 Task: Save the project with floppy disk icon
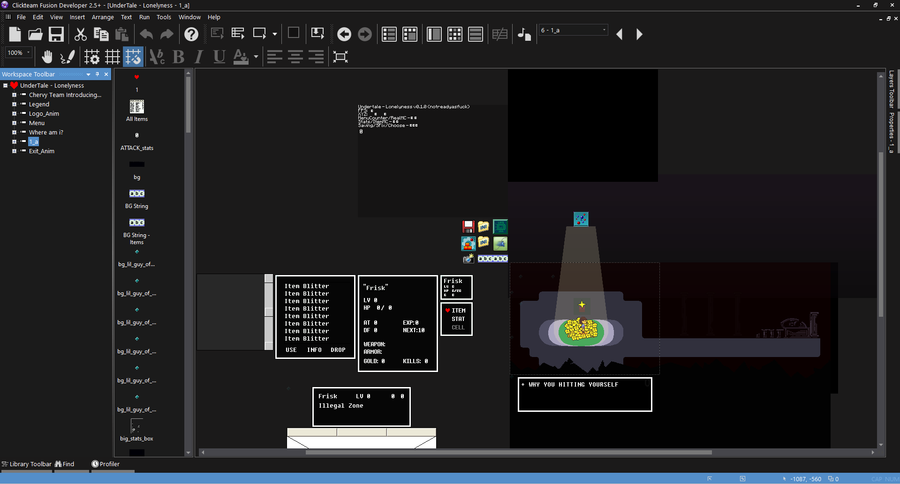tap(56, 34)
